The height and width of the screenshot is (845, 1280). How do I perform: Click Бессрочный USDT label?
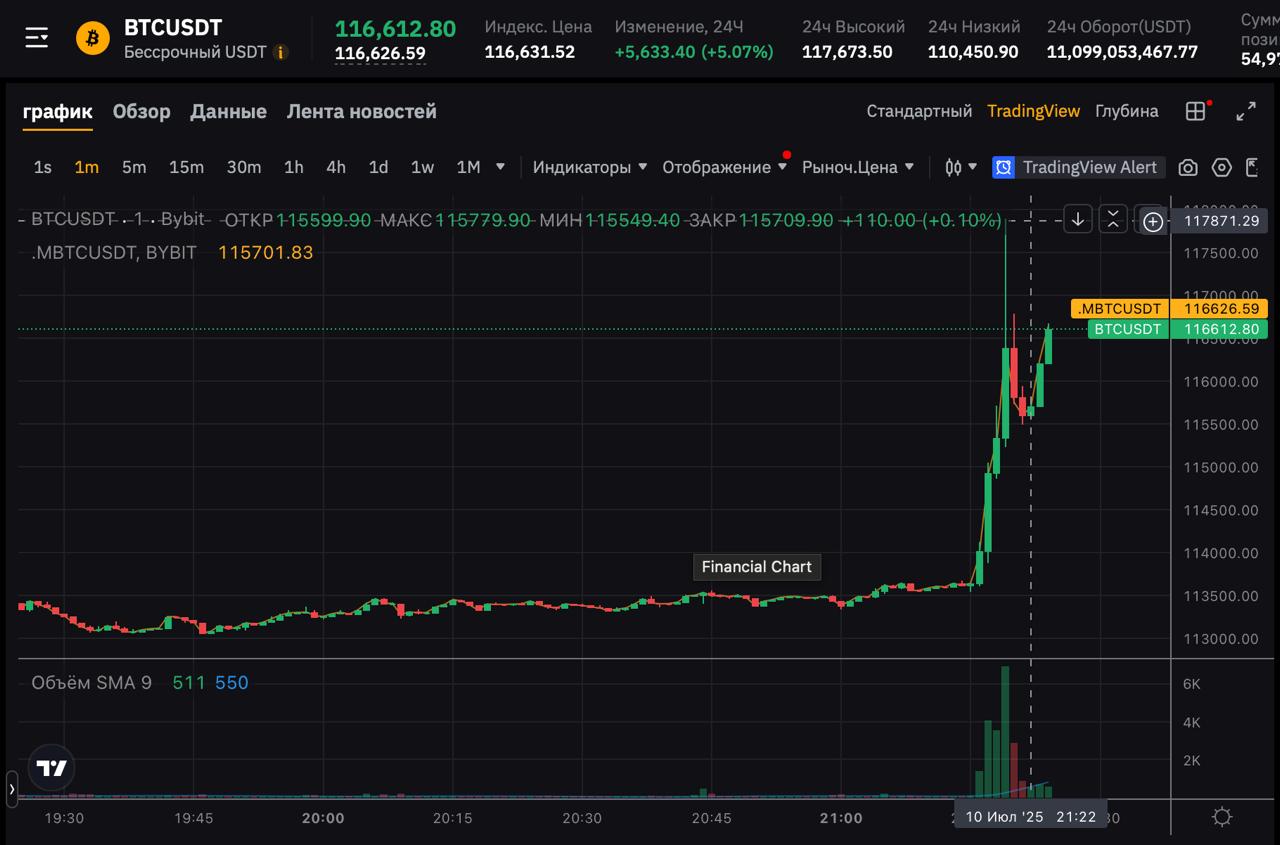pyautogui.click(x=195, y=52)
